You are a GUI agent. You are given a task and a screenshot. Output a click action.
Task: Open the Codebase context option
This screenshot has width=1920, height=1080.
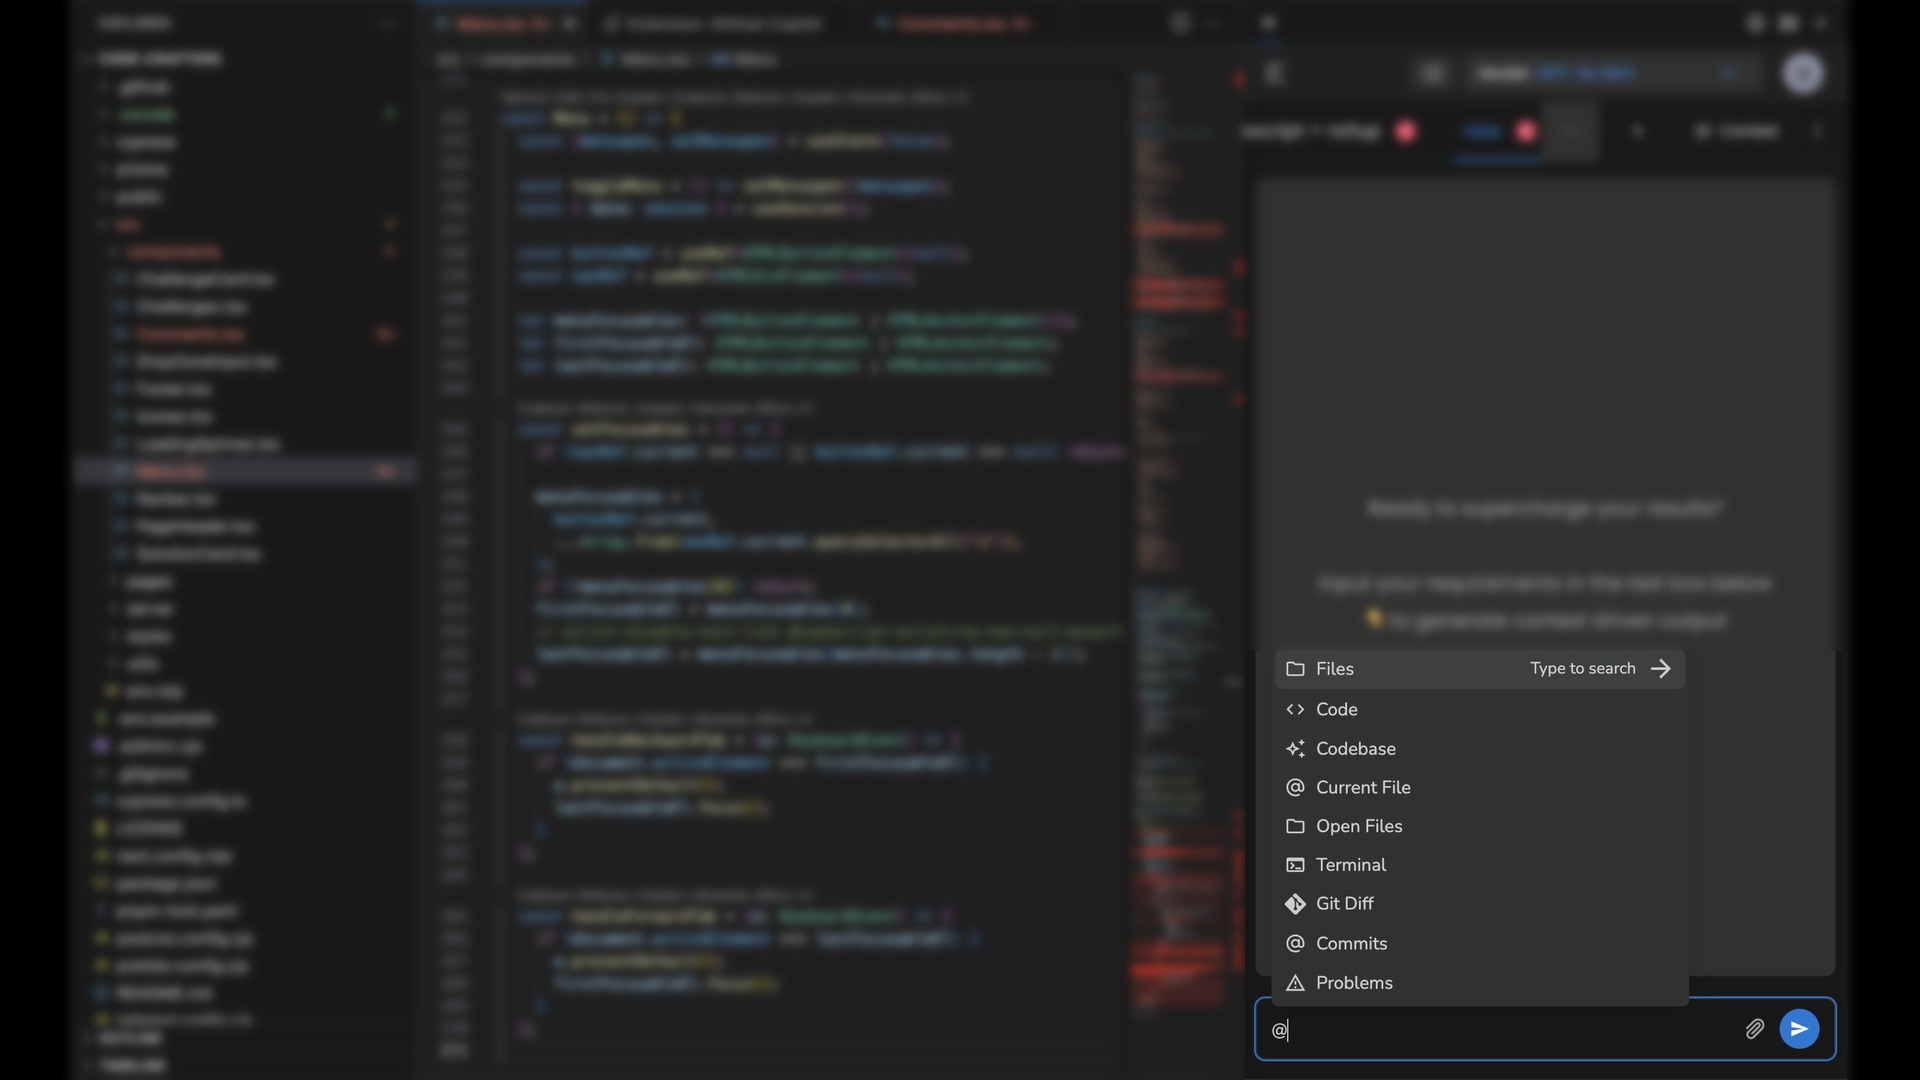coord(1356,749)
